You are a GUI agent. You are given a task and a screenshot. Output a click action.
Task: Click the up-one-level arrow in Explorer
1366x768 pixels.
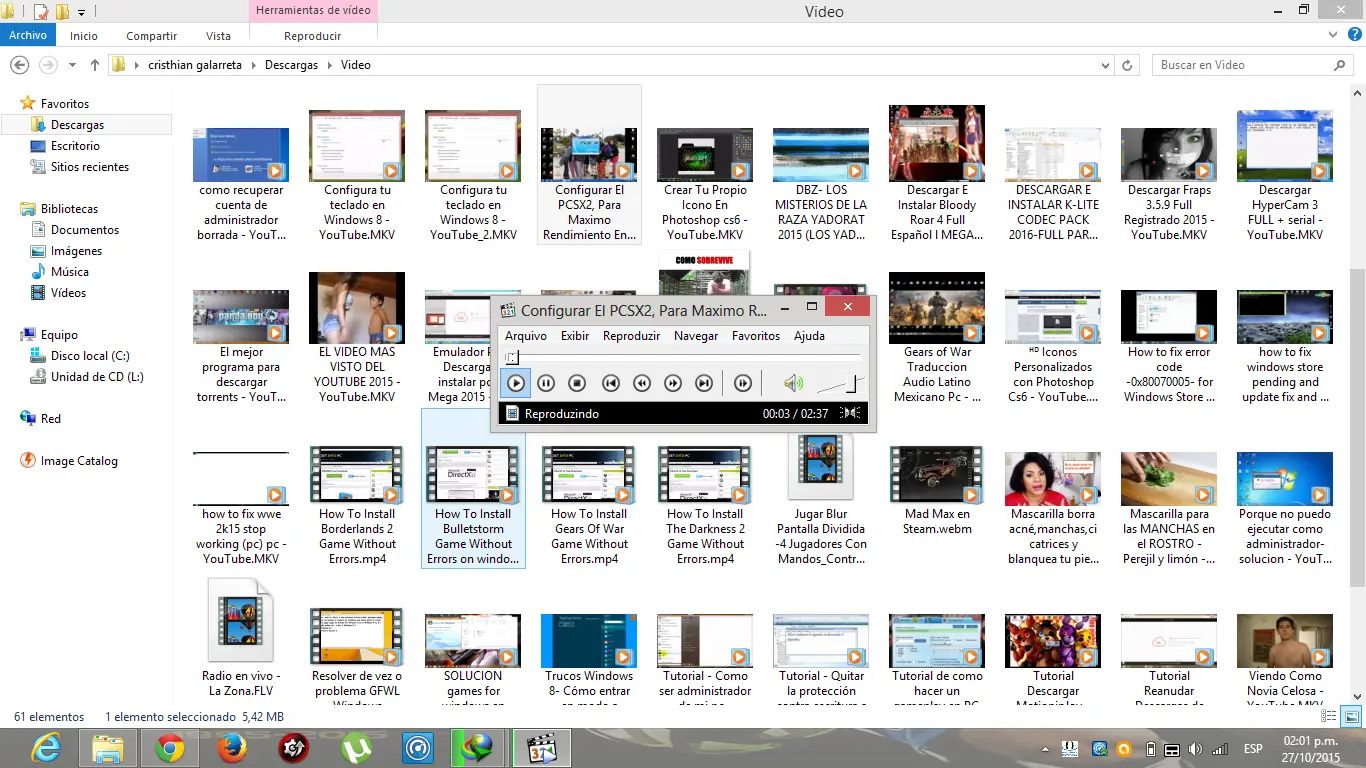point(95,65)
